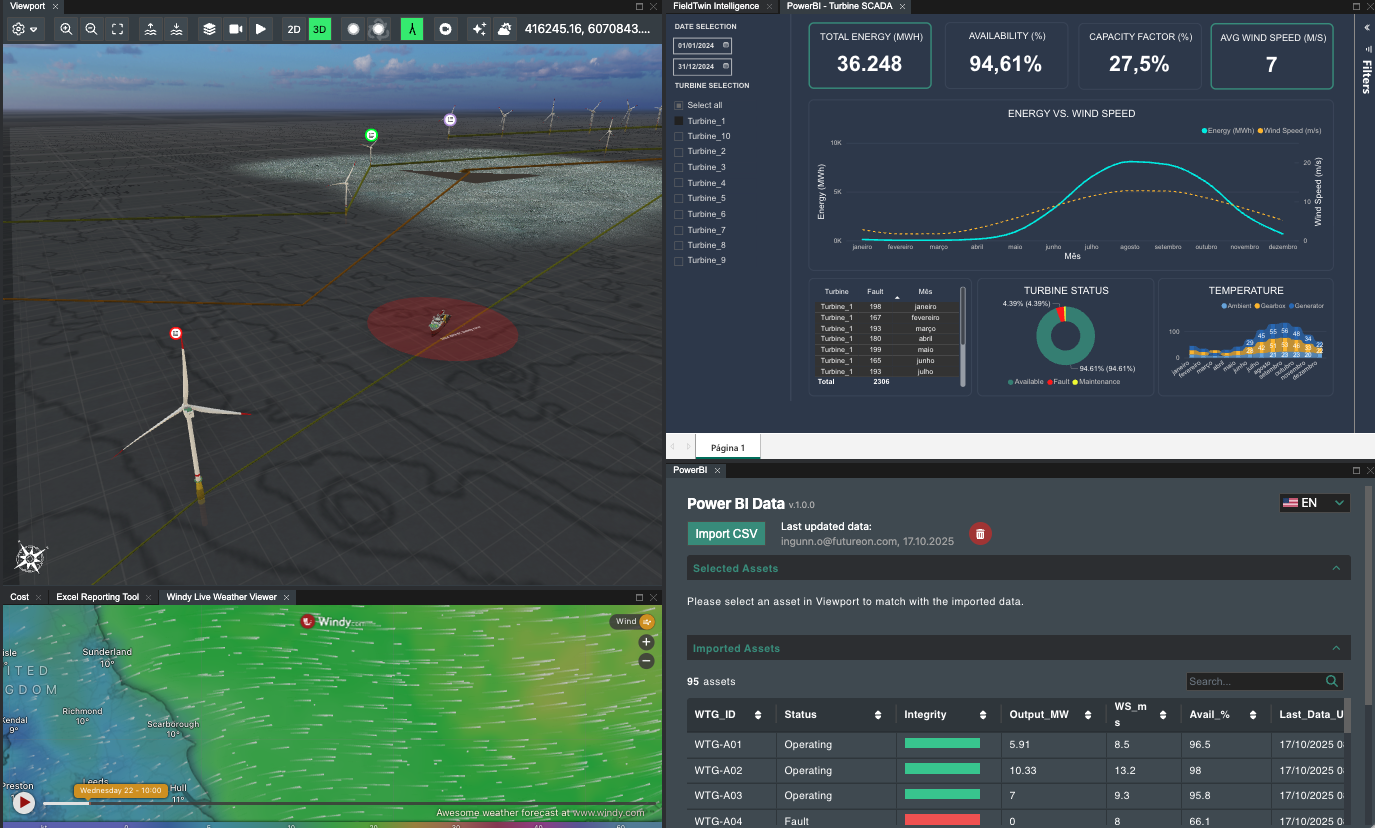Viewport: 1375px width, 828px height.
Task: Open the EN language dropdown
Action: pos(1314,503)
